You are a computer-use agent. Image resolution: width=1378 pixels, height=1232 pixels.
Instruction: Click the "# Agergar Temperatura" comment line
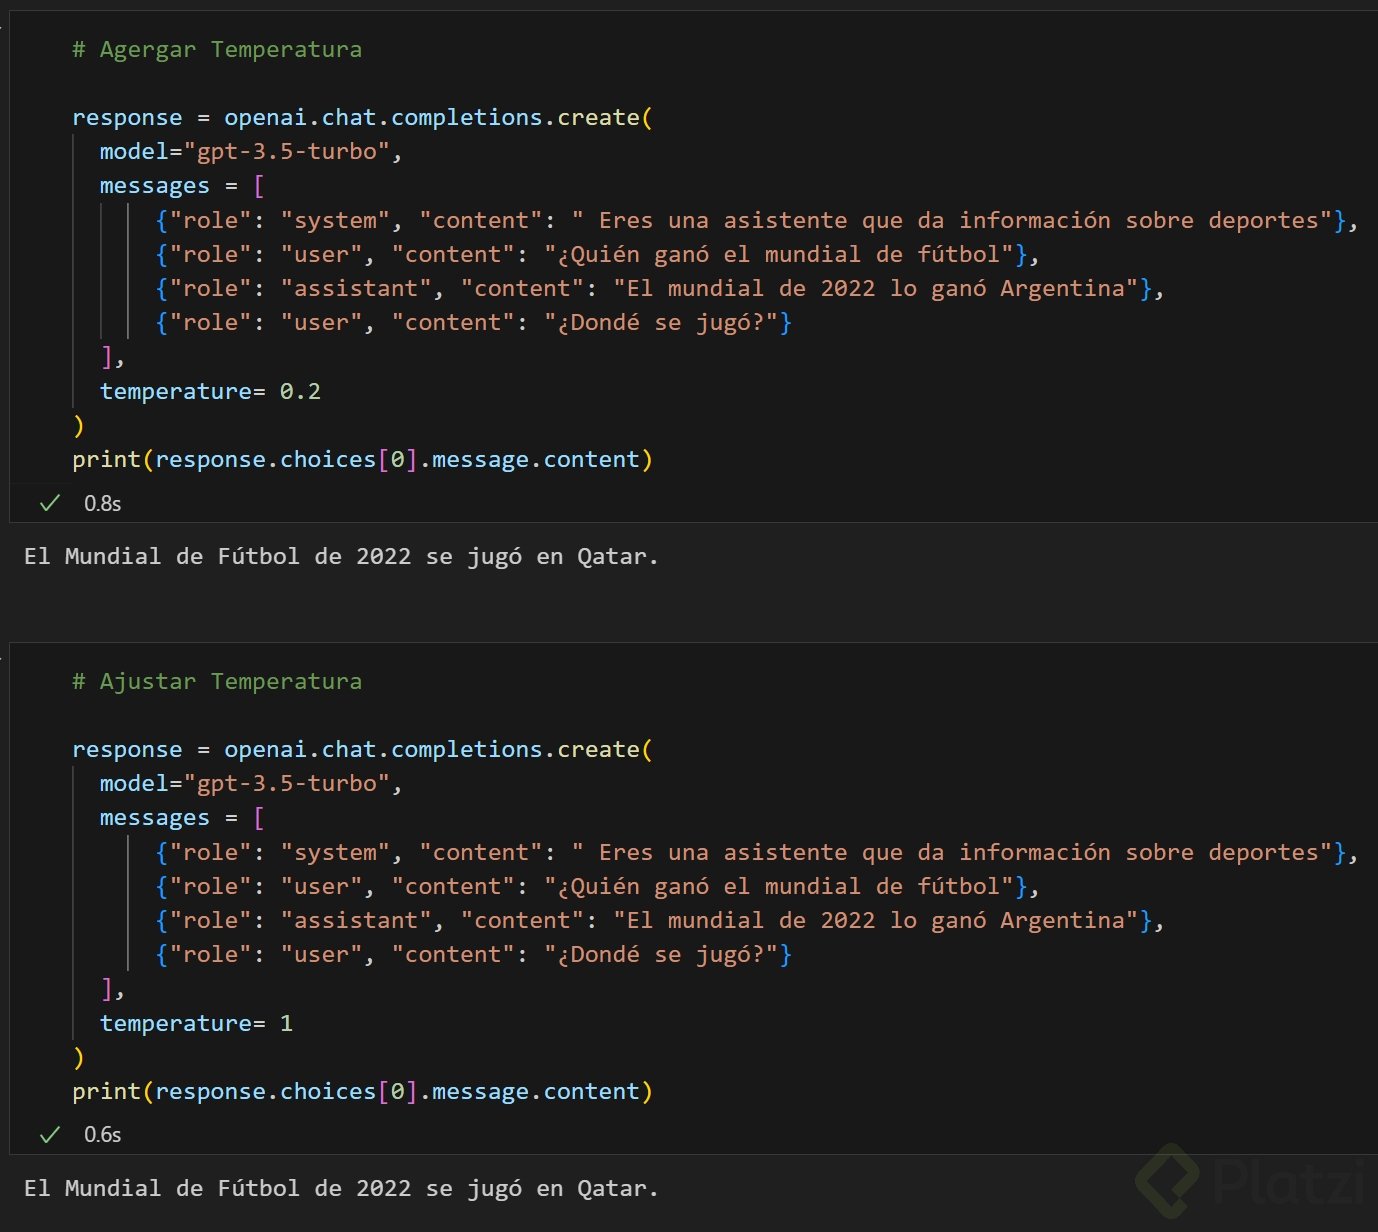point(217,49)
